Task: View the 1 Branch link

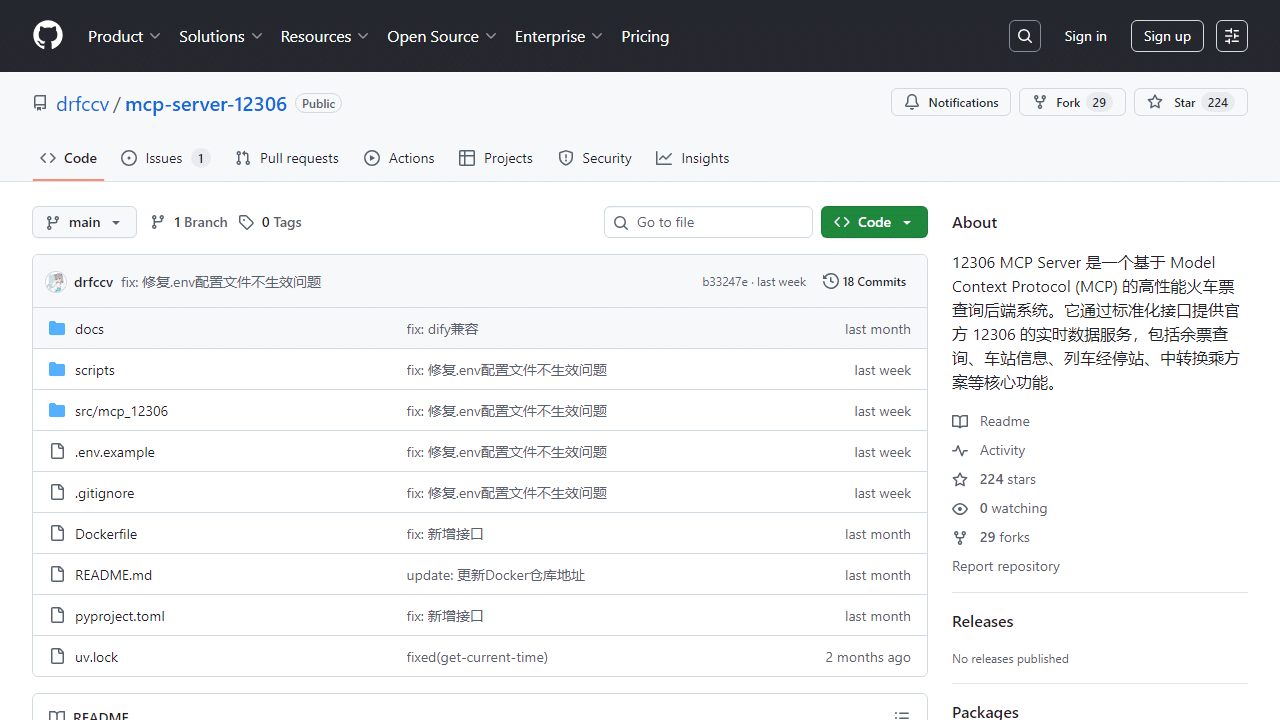Action: (189, 222)
